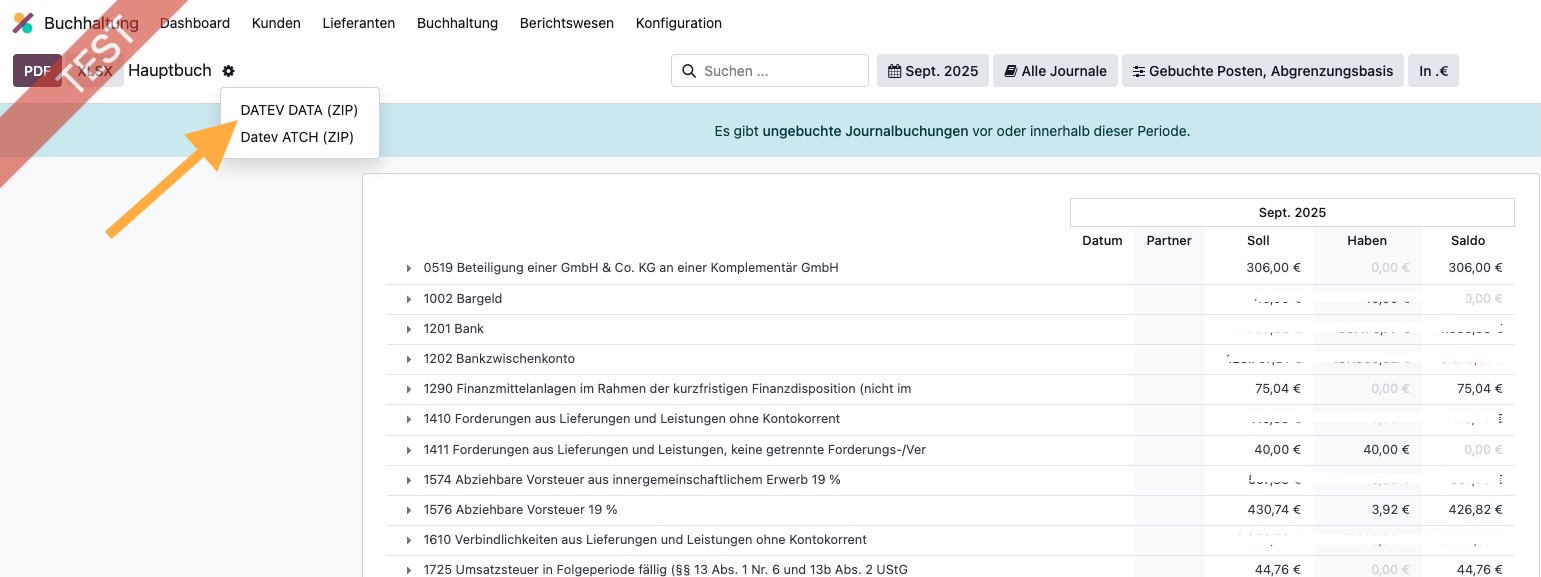The width and height of the screenshot is (1541, 577).
Task: Open the gear settings icon next to Hauptbuch
Action: tap(228, 71)
